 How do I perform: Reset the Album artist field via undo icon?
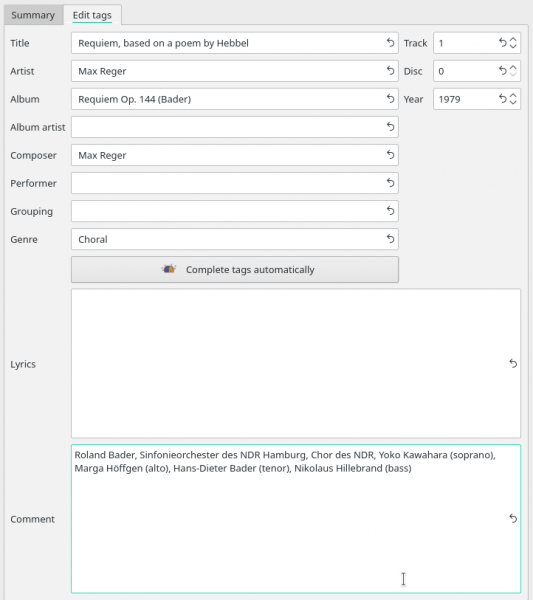(x=390, y=127)
